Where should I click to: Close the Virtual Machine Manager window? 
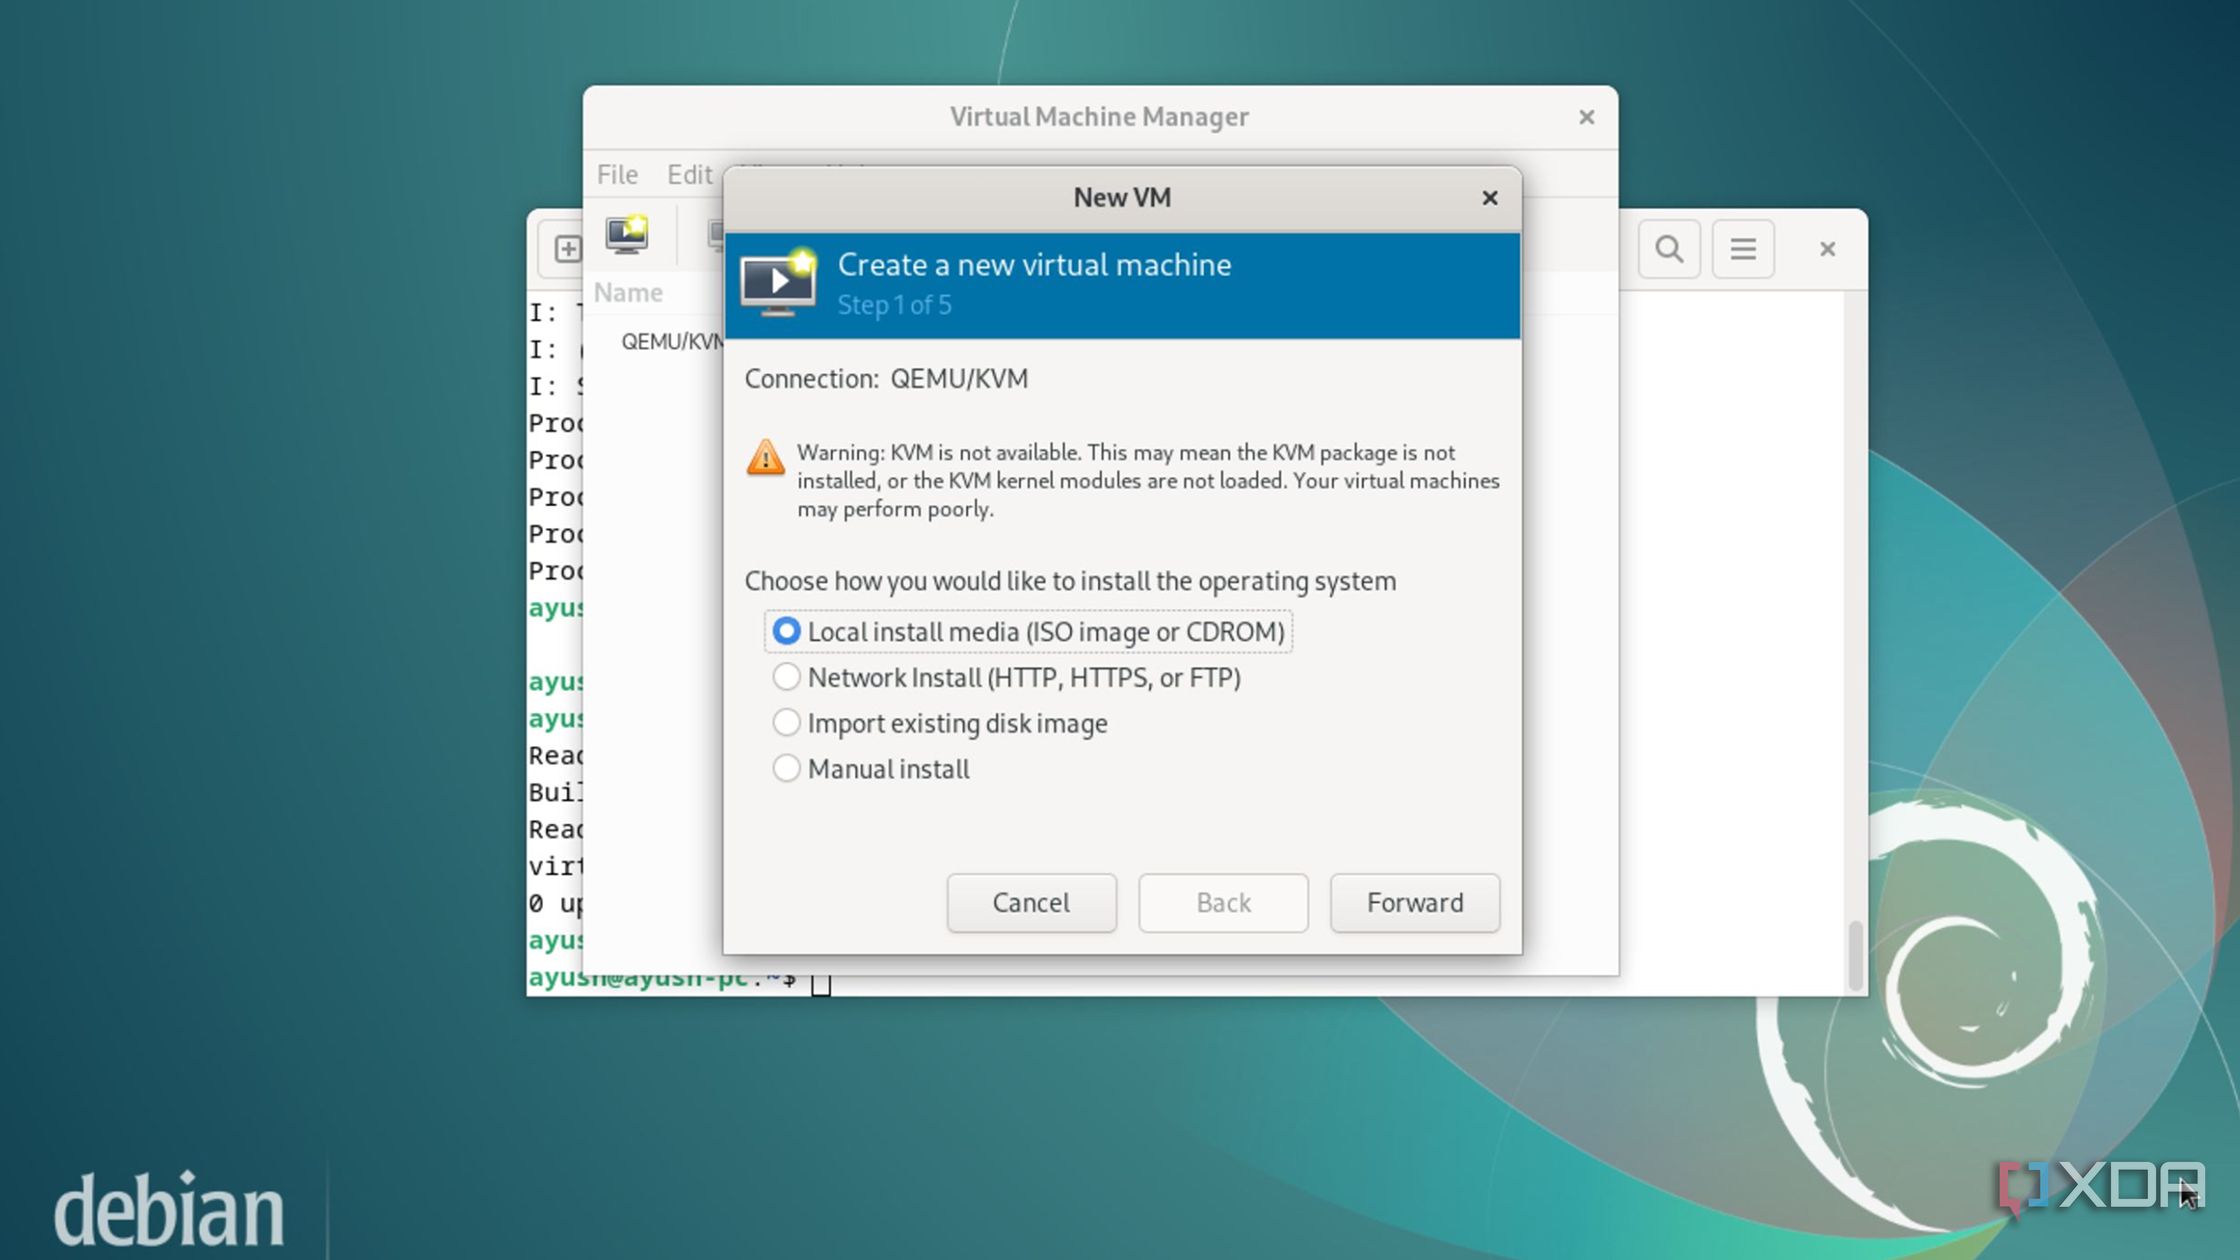tap(1586, 118)
